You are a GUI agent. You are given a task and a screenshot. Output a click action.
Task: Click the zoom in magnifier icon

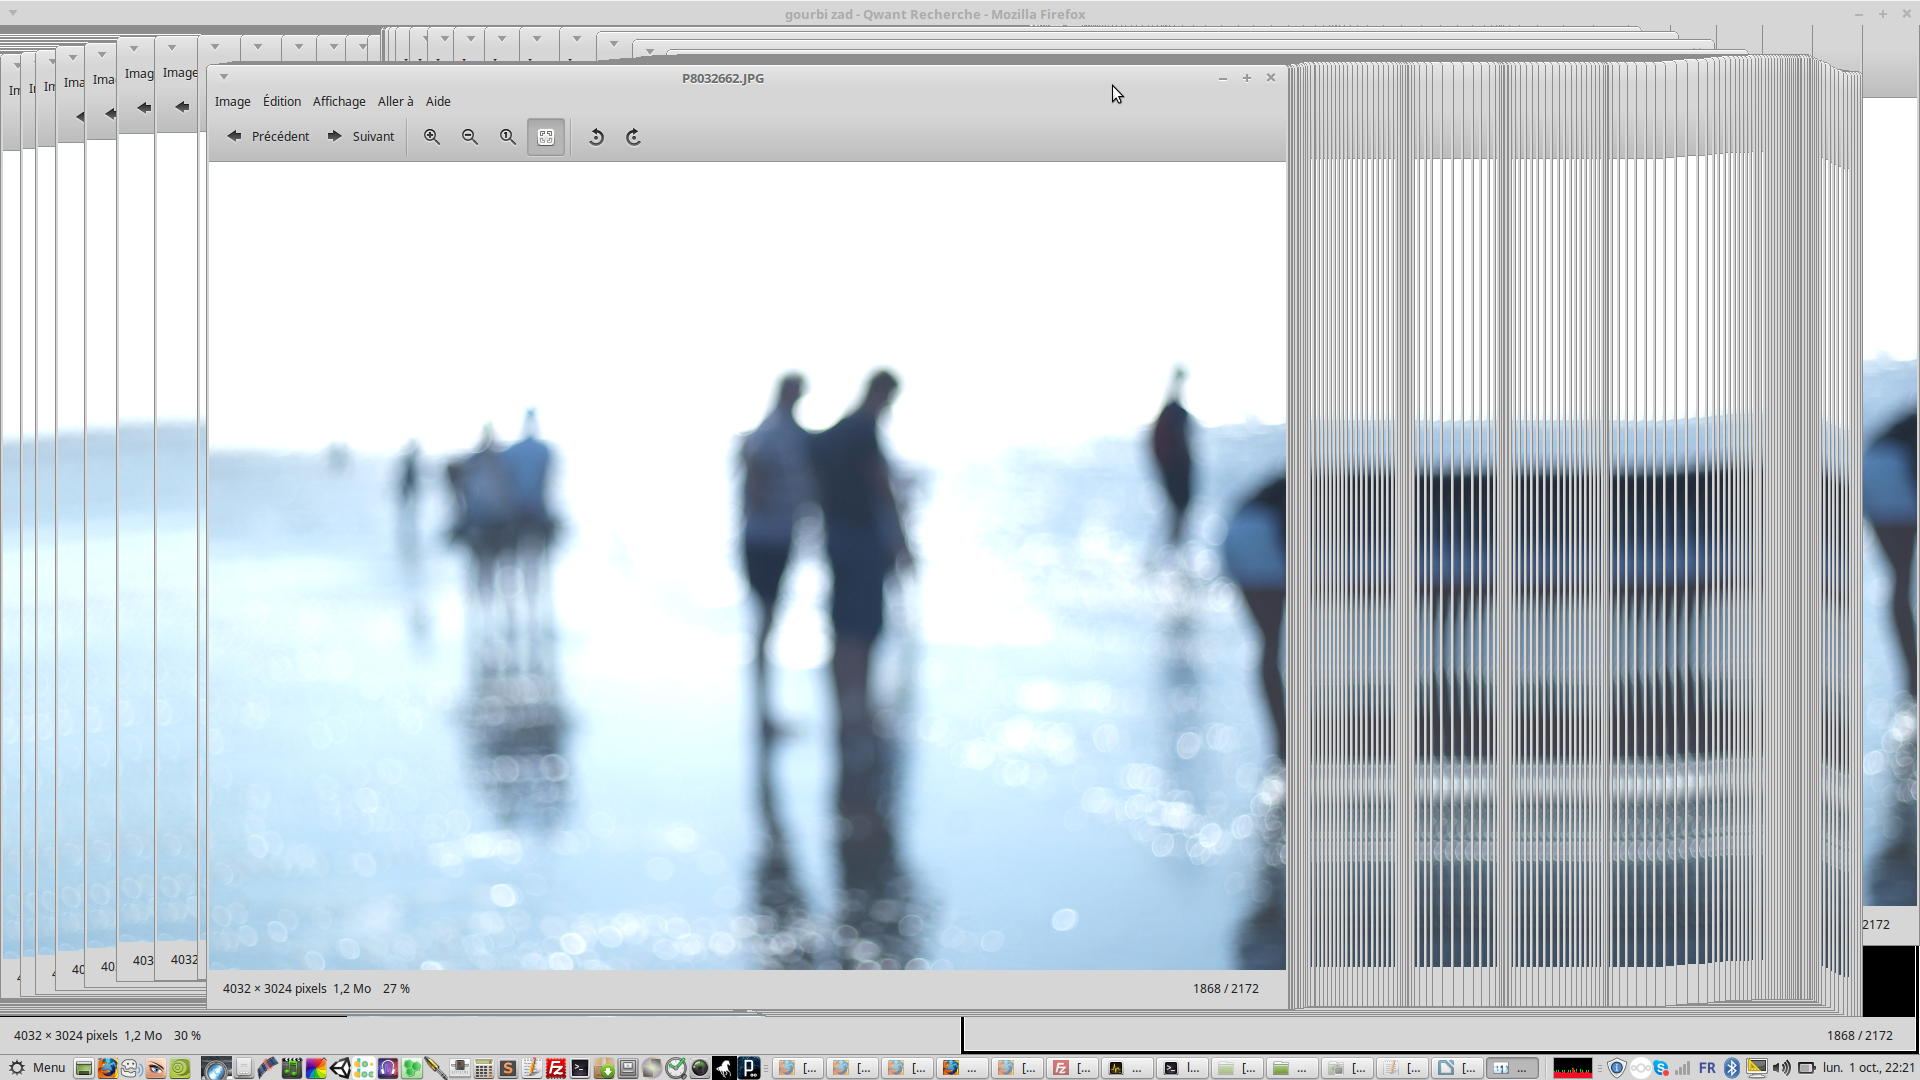432,137
